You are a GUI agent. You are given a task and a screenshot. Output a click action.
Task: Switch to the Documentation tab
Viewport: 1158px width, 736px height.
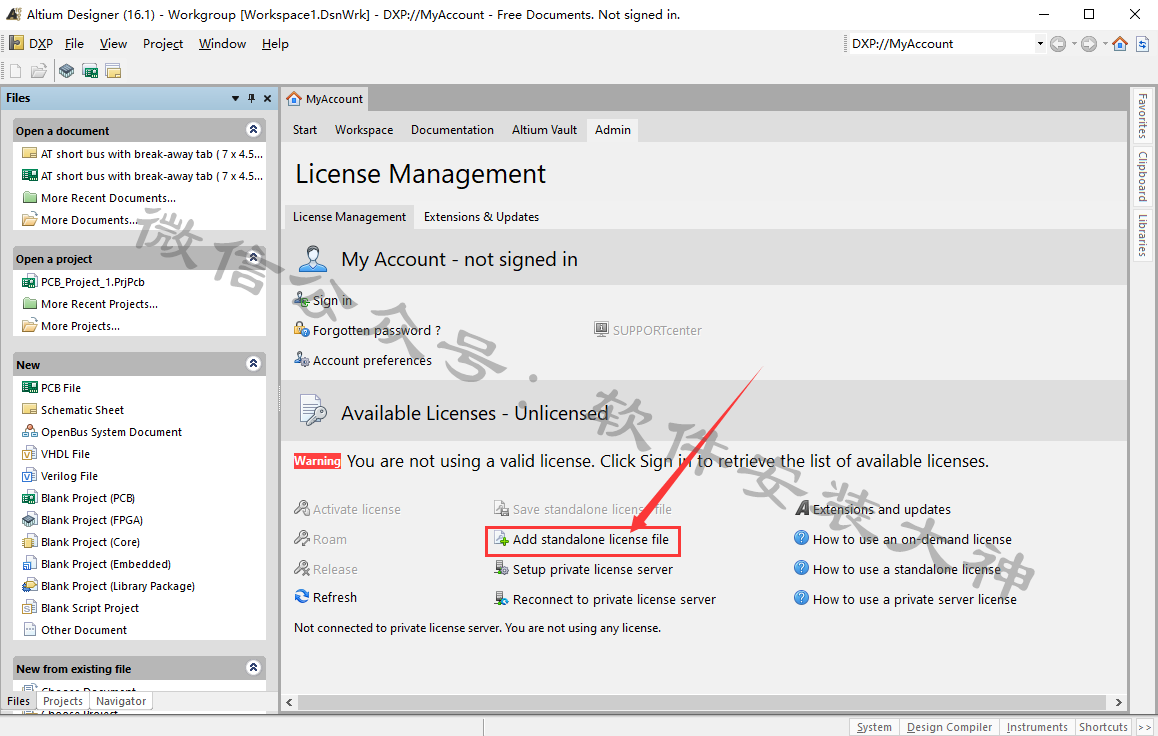[452, 130]
